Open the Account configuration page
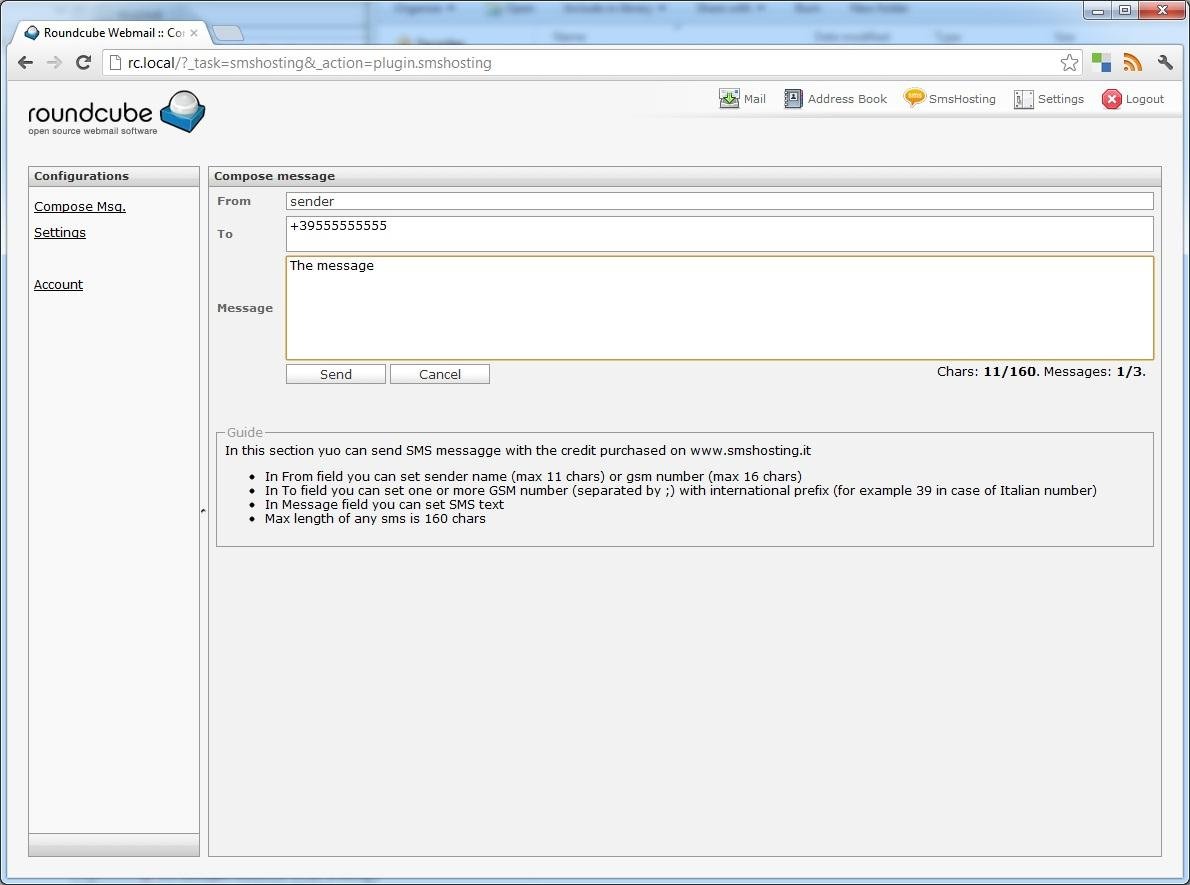Image resolution: width=1190 pixels, height=885 pixels. tap(58, 284)
